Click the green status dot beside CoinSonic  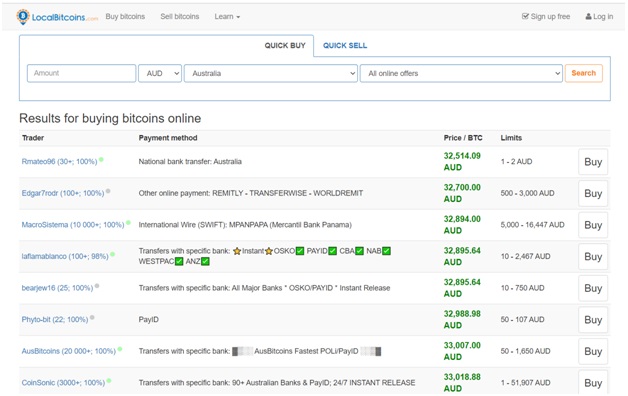tap(109, 381)
